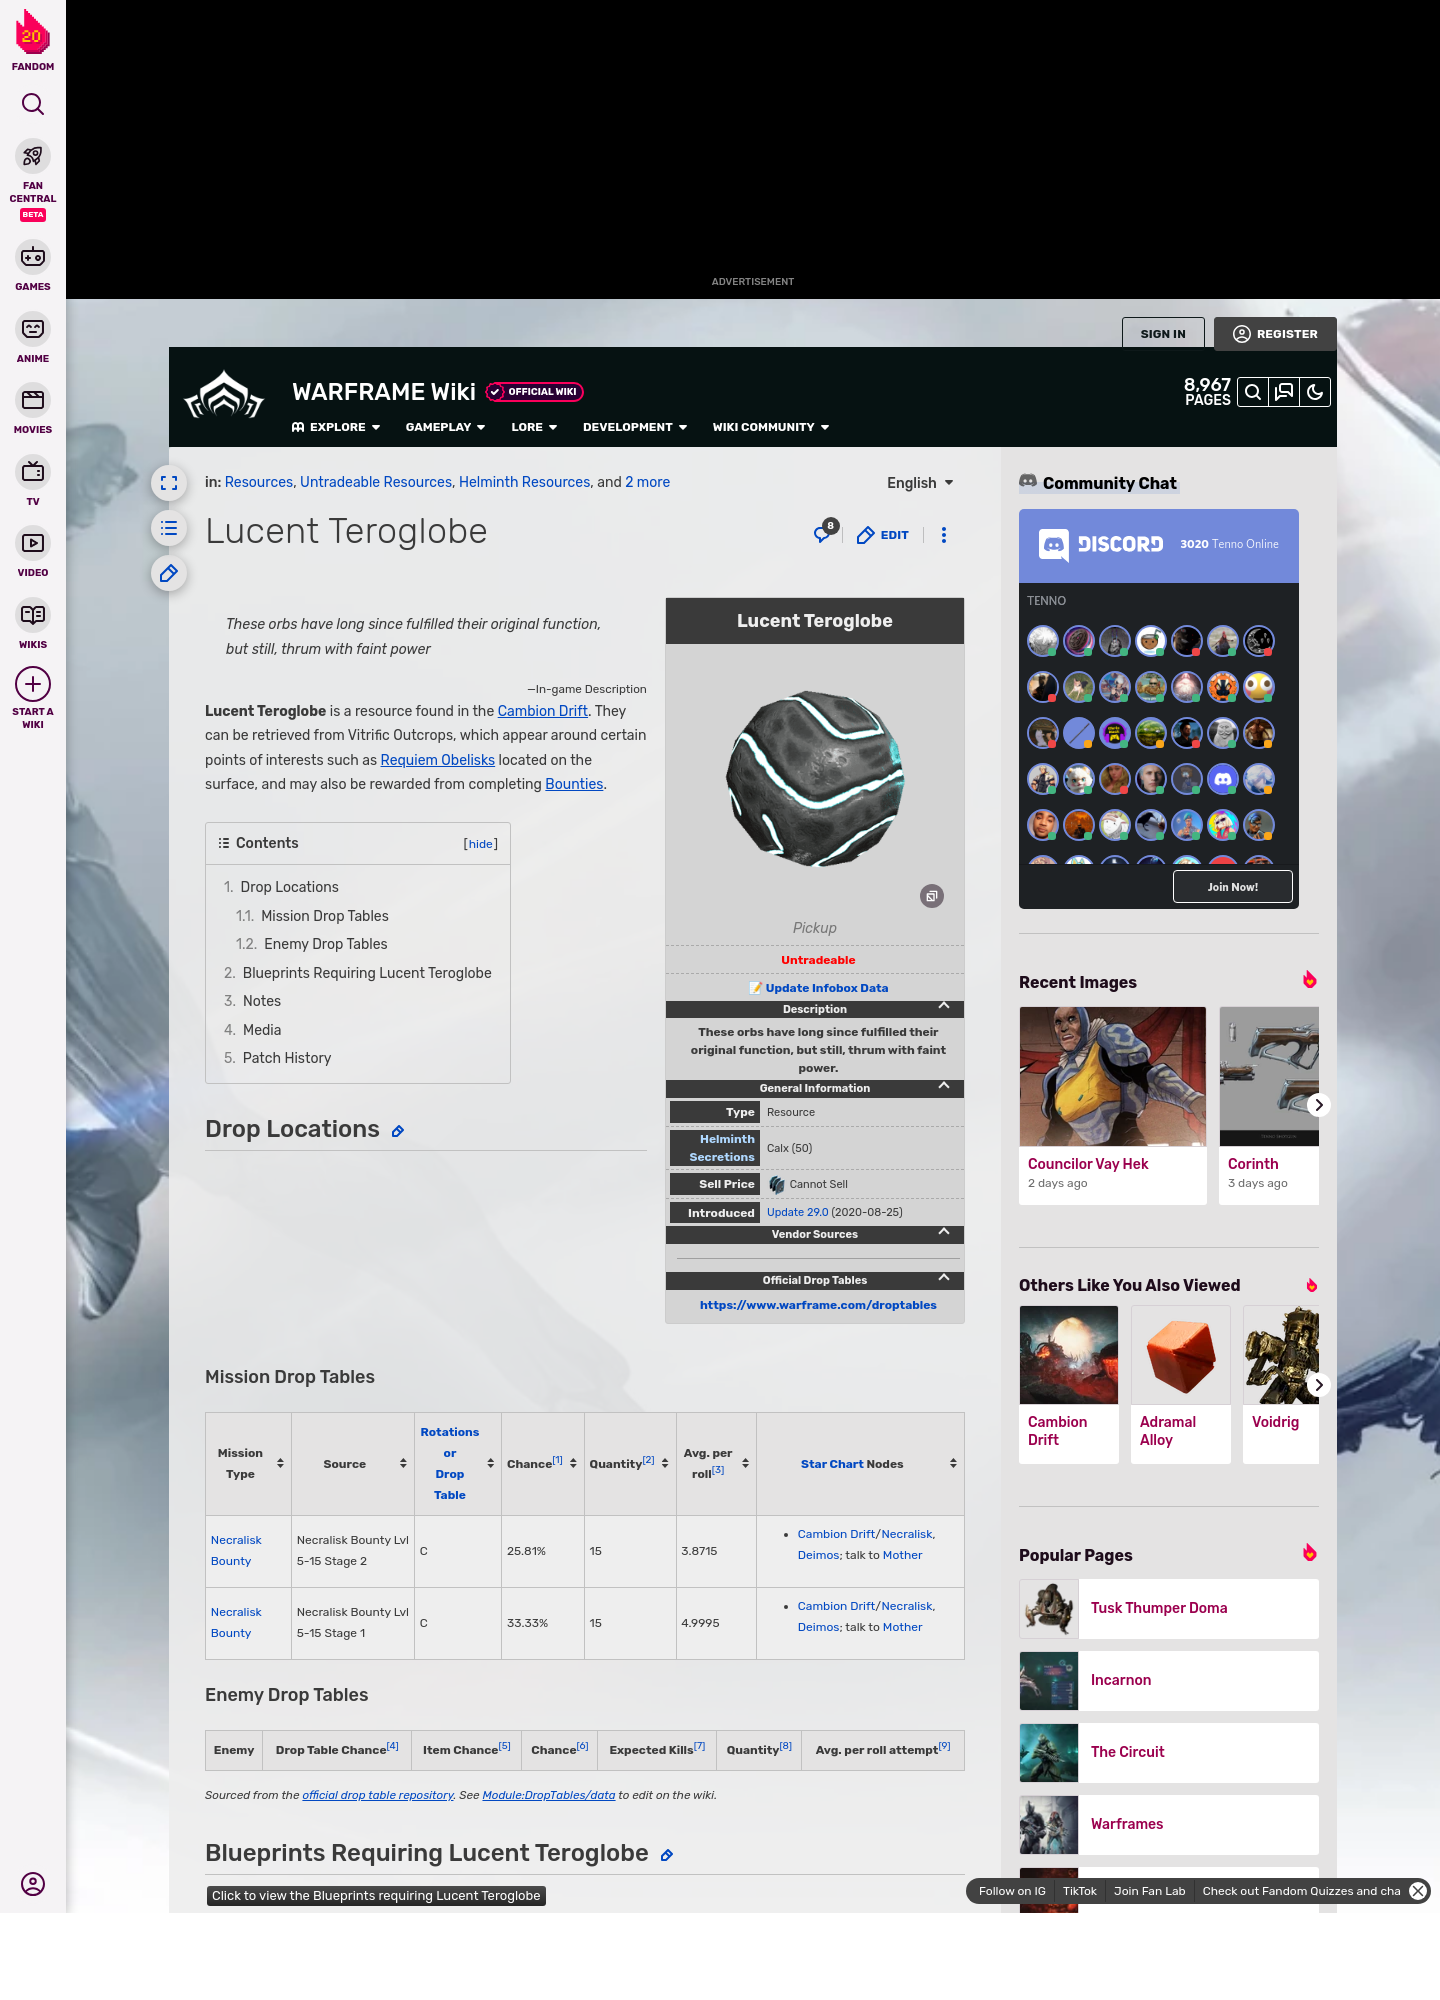The image size is (1440, 2000).
Task: Collapse the General Information section
Action: 944,1085
